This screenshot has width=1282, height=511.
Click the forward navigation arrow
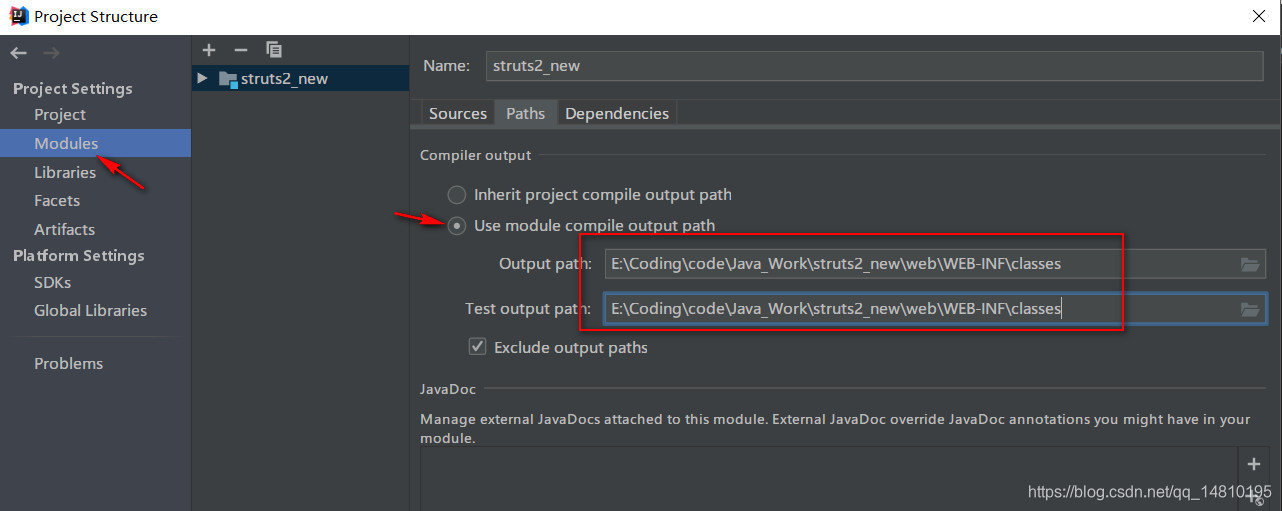pyautogui.click(x=52, y=53)
